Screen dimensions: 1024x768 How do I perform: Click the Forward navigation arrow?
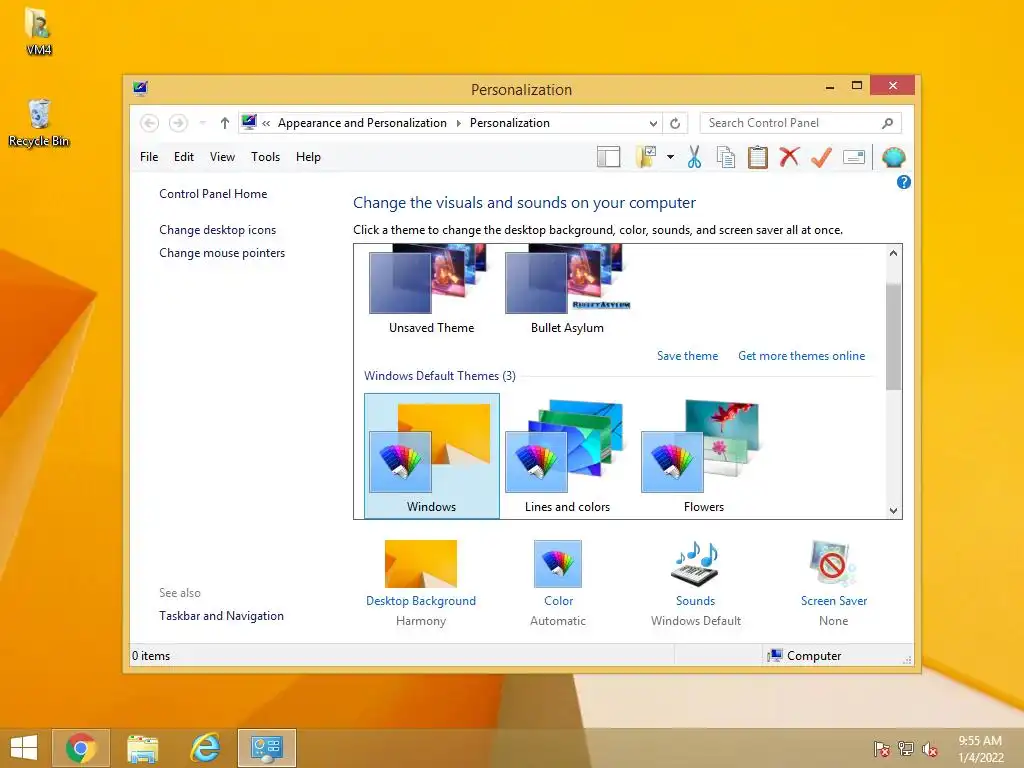click(x=178, y=123)
